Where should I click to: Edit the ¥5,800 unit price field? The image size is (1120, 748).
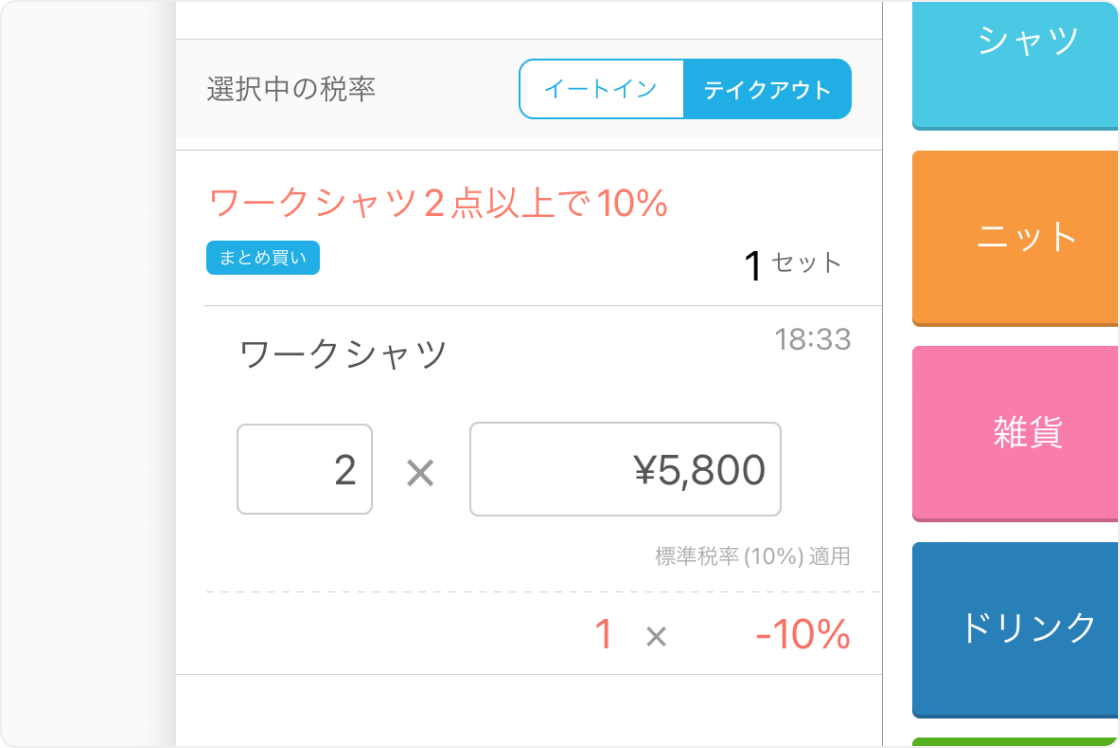pos(625,469)
